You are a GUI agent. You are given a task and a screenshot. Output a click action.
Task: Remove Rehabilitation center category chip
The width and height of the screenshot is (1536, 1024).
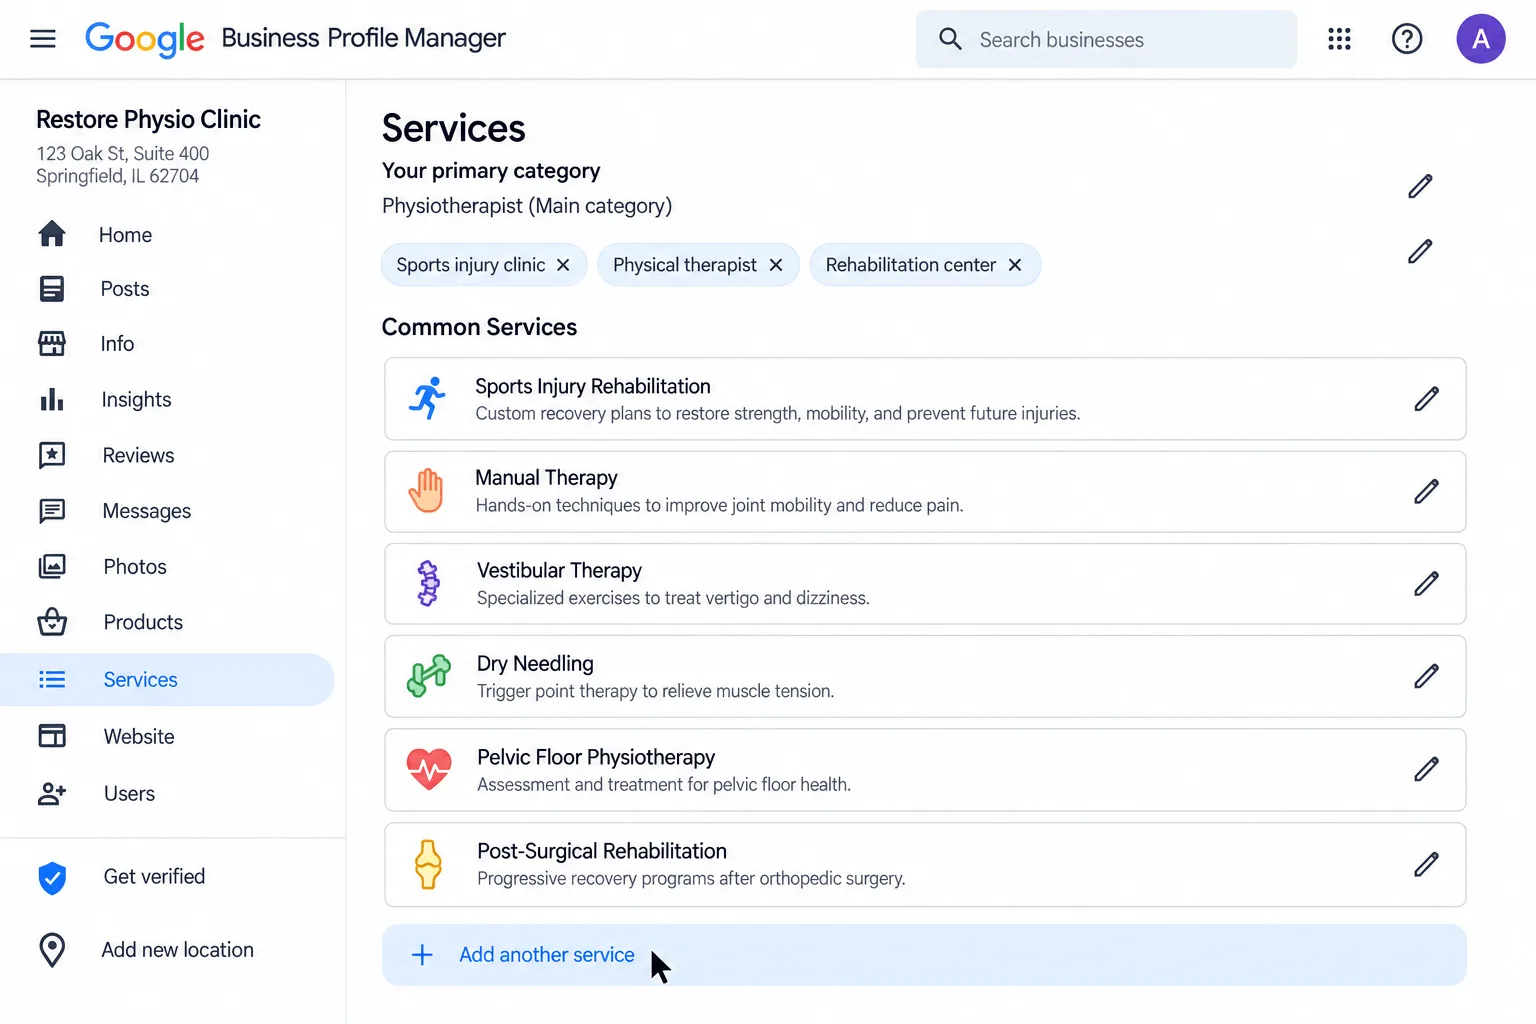[x=1015, y=265]
